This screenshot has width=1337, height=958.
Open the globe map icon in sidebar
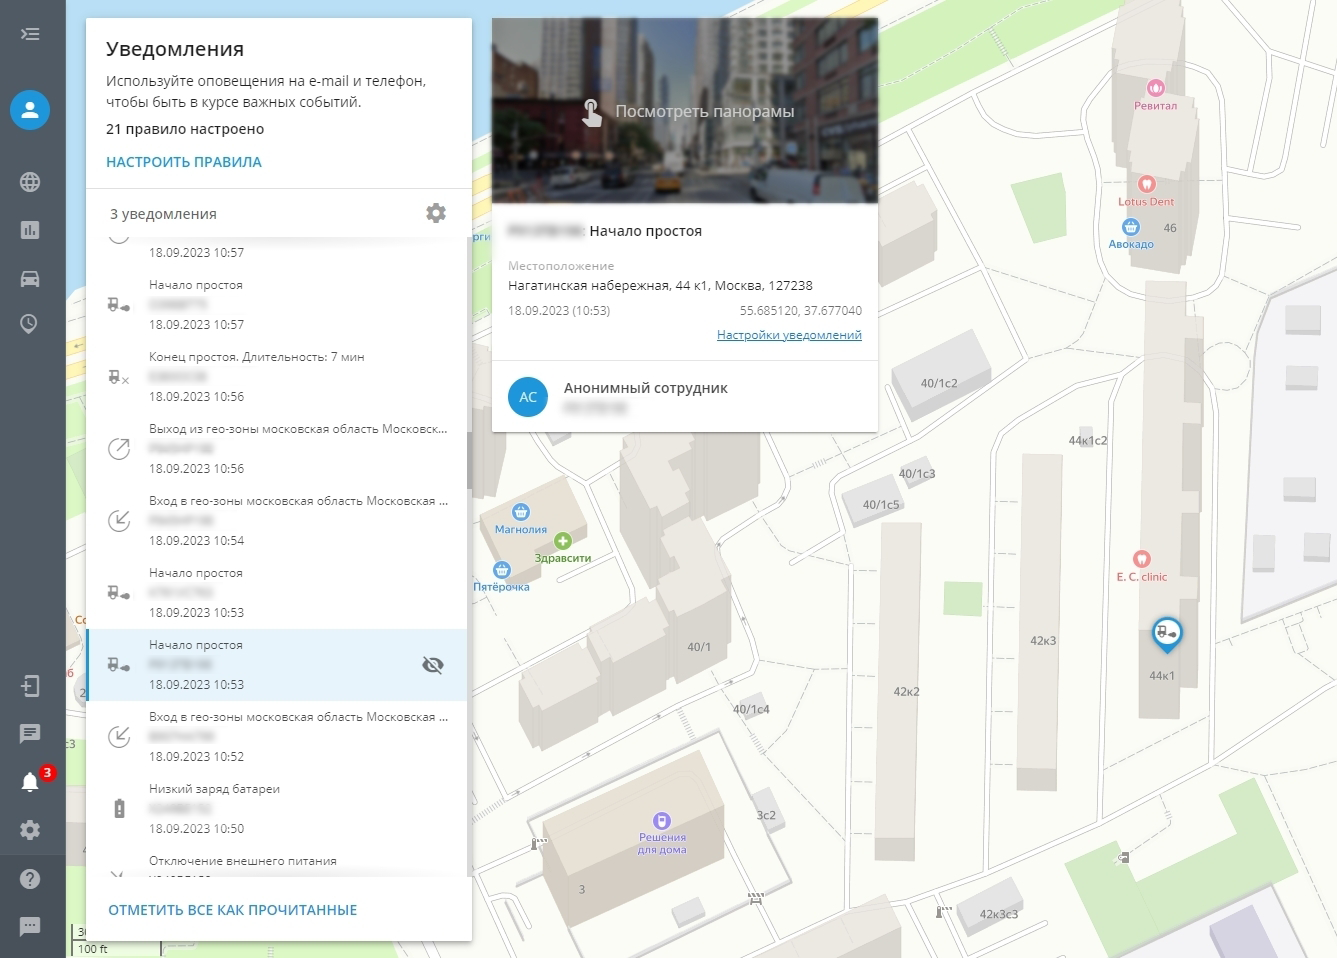pyautogui.click(x=30, y=182)
